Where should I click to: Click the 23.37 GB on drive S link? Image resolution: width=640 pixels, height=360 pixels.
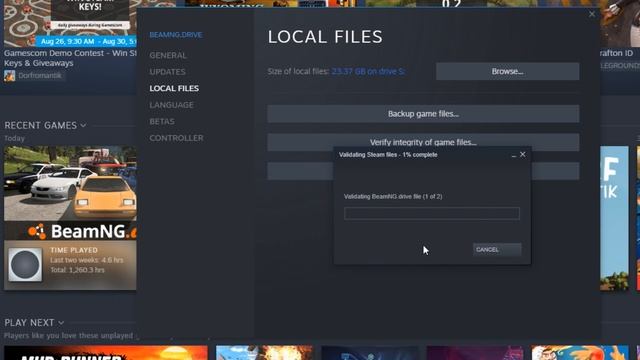(368, 71)
